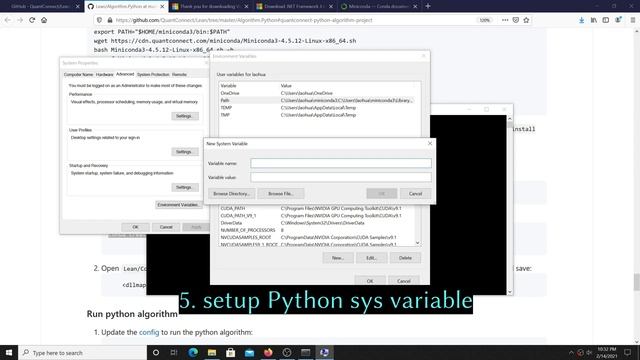Click Cancel in System Properties window
Screen dimensions: 640x360
coord(166,227)
